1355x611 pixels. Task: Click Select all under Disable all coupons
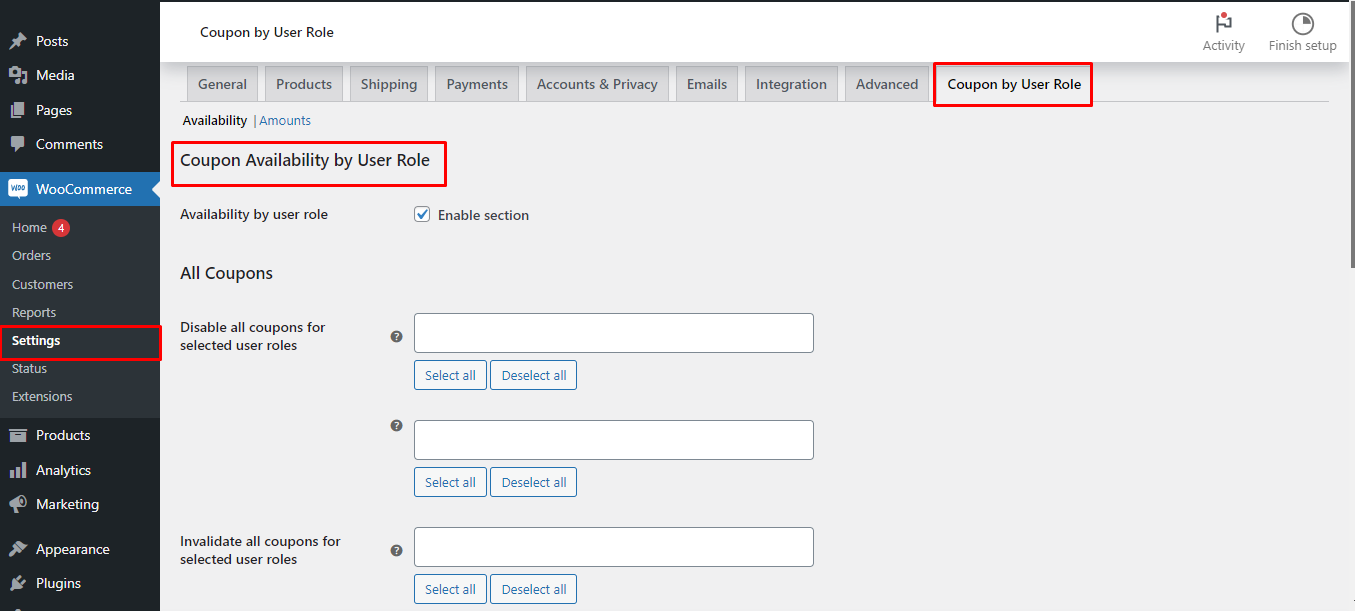click(450, 375)
